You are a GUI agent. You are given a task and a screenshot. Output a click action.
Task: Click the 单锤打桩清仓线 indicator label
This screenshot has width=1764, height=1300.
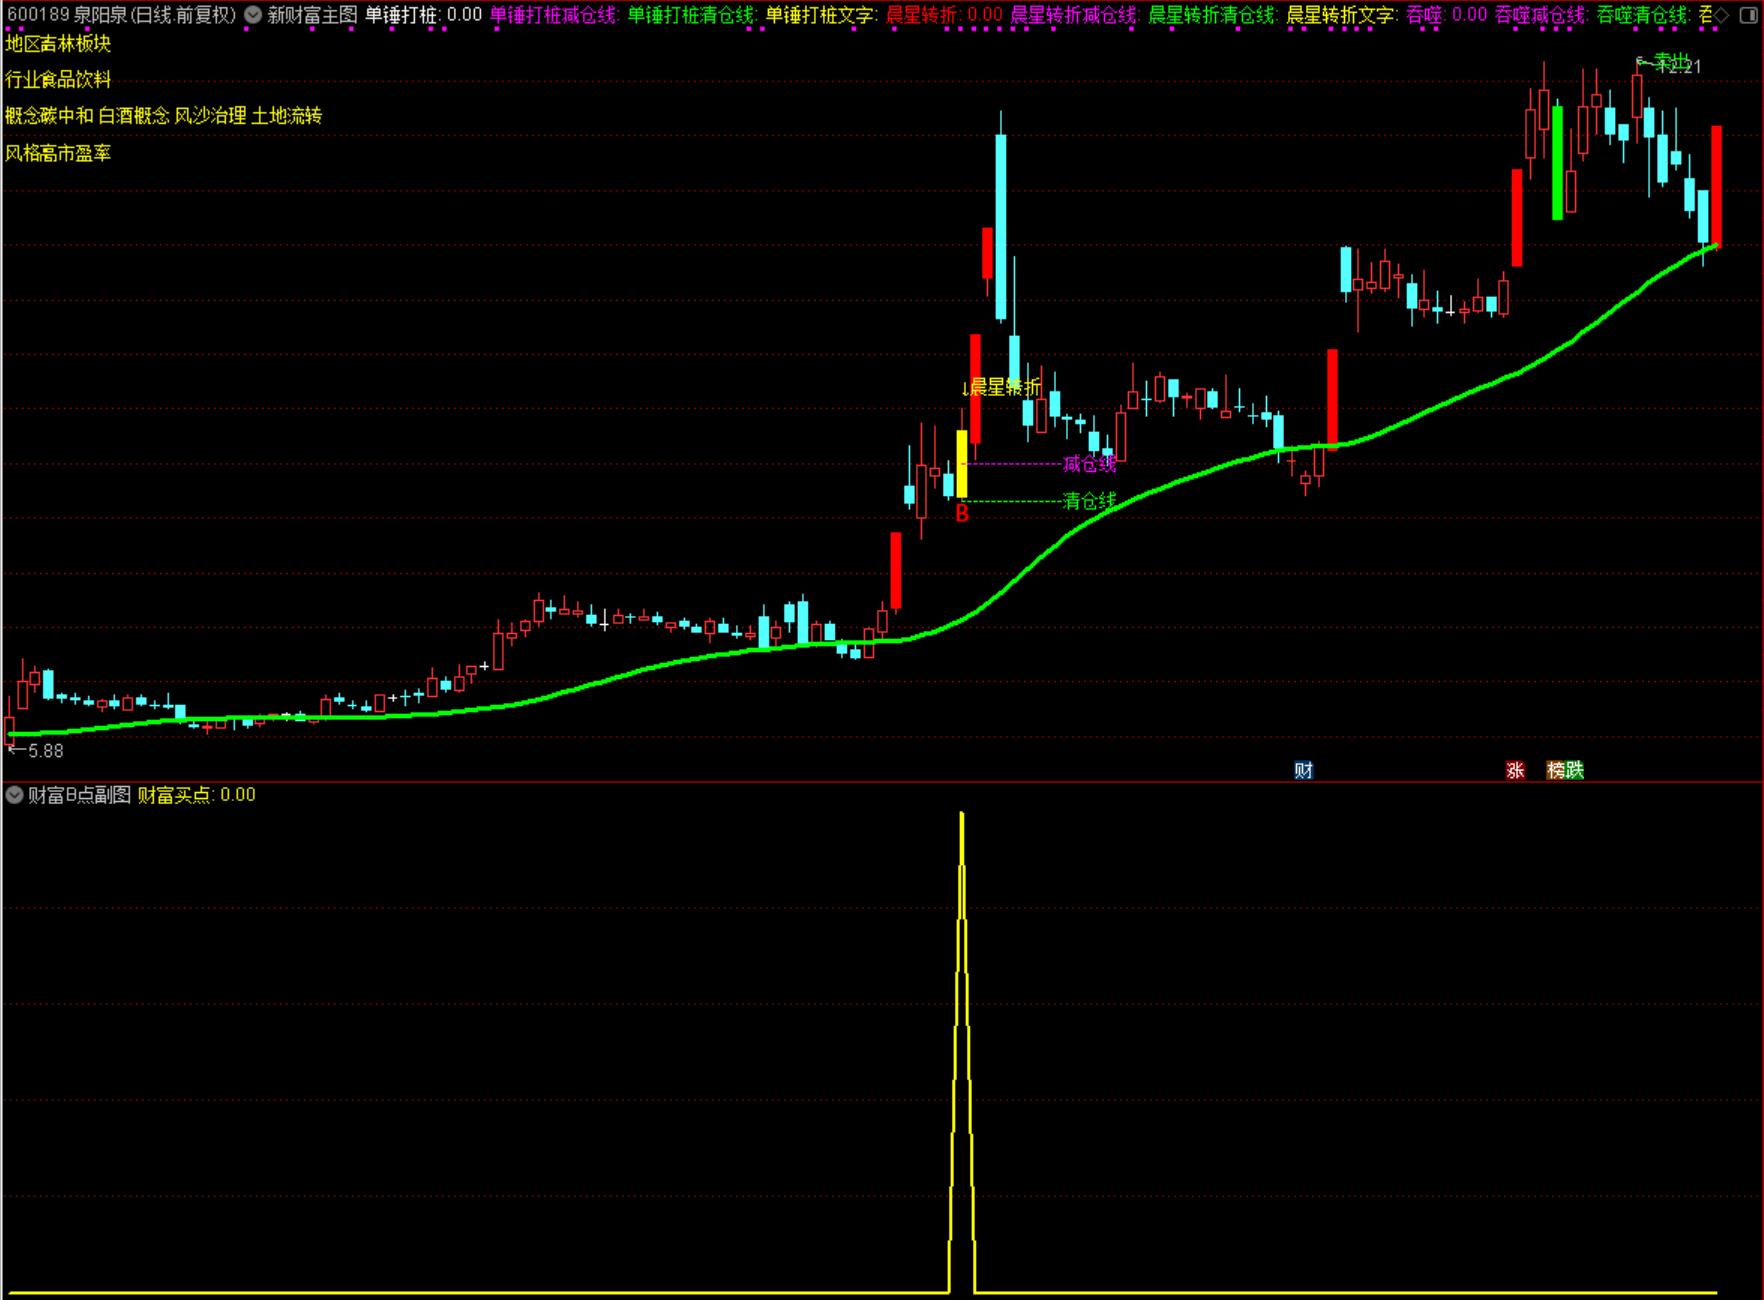(x=691, y=15)
